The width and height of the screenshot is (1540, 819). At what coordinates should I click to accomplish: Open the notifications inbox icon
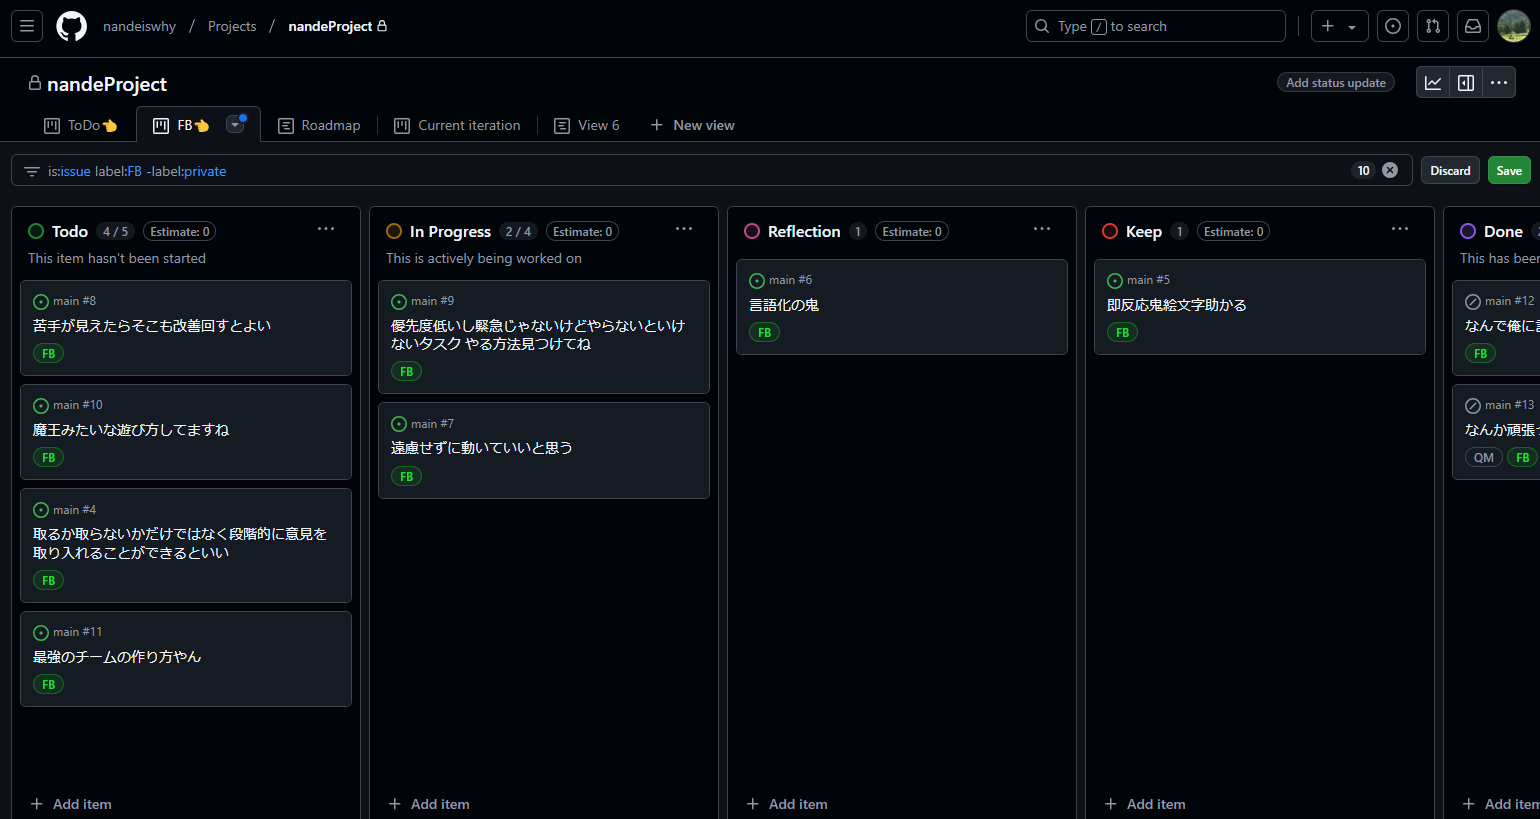point(1473,26)
